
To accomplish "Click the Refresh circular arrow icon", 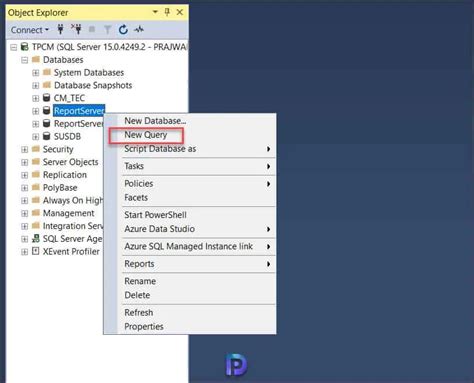I will [x=123, y=30].
